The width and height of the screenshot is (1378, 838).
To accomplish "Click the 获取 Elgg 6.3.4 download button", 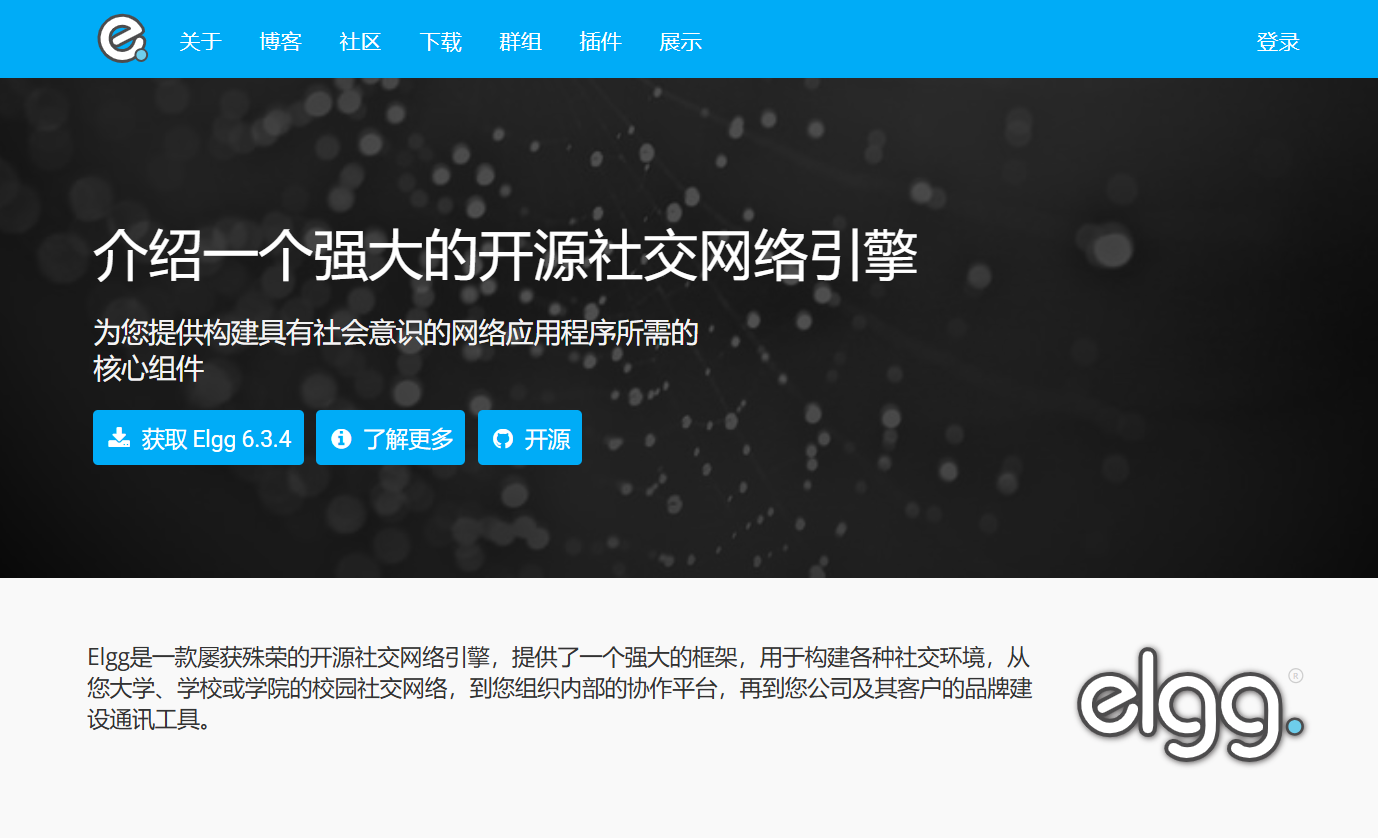I will pos(198,438).
